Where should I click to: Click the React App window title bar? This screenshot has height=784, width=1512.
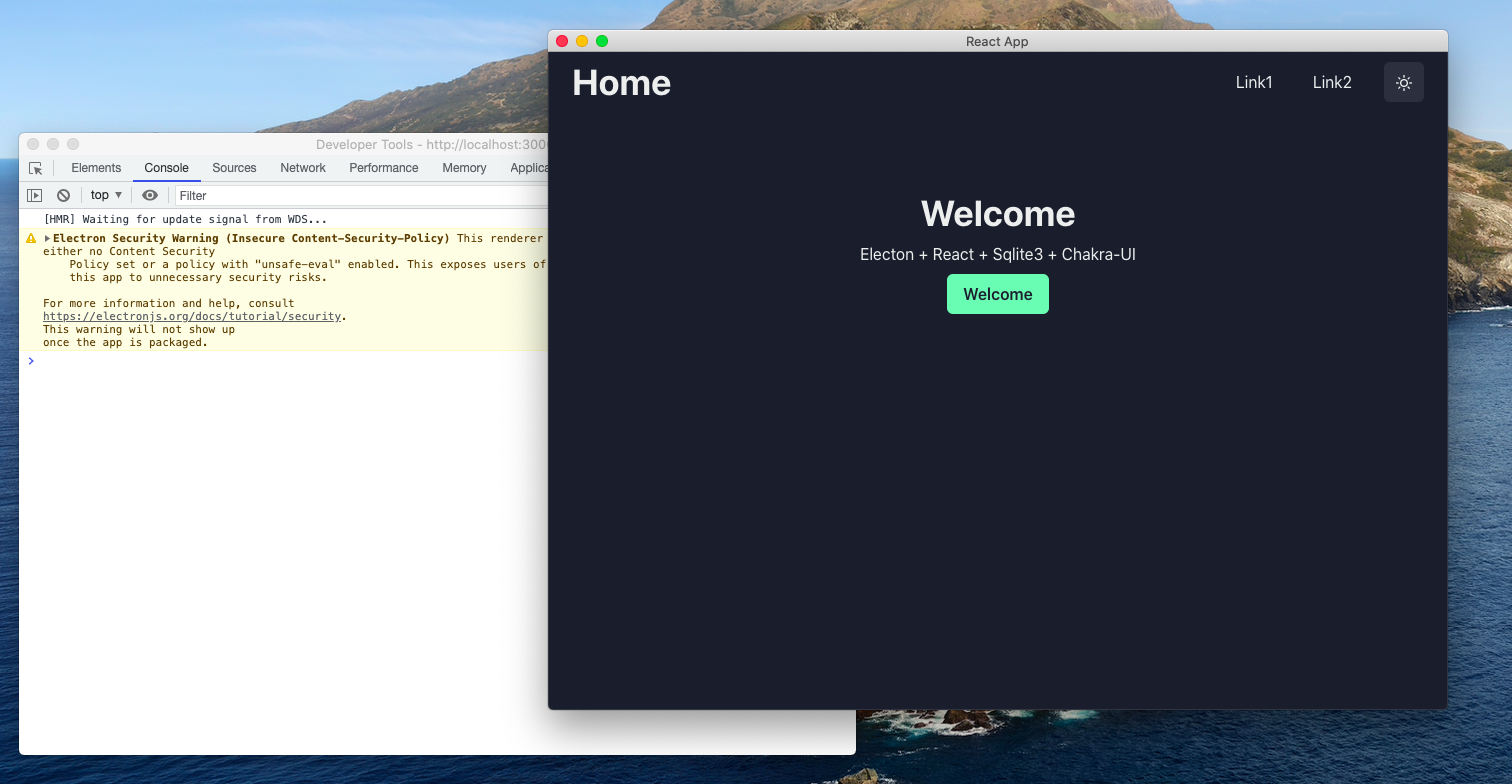[x=997, y=41]
